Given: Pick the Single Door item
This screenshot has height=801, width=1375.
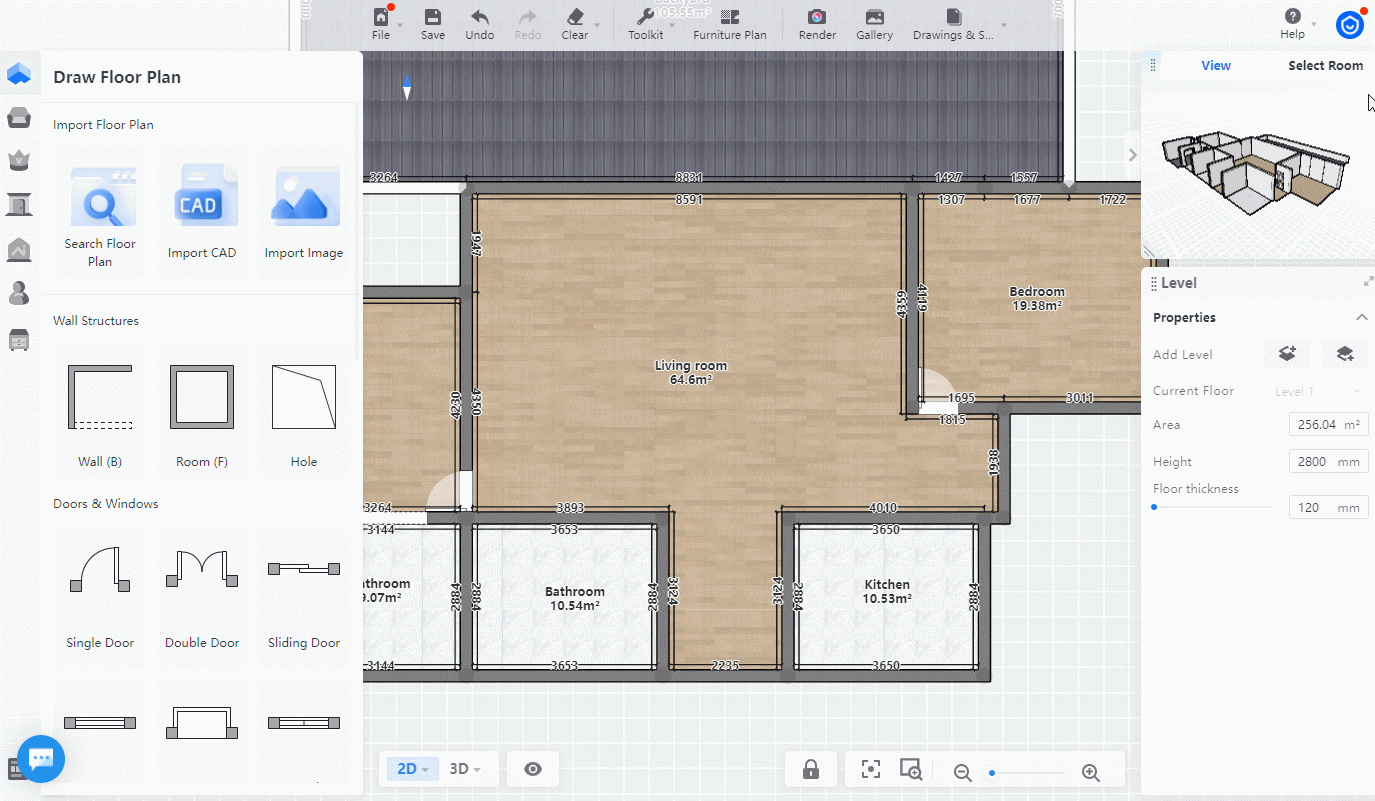Looking at the screenshot, I should point(100,595).
